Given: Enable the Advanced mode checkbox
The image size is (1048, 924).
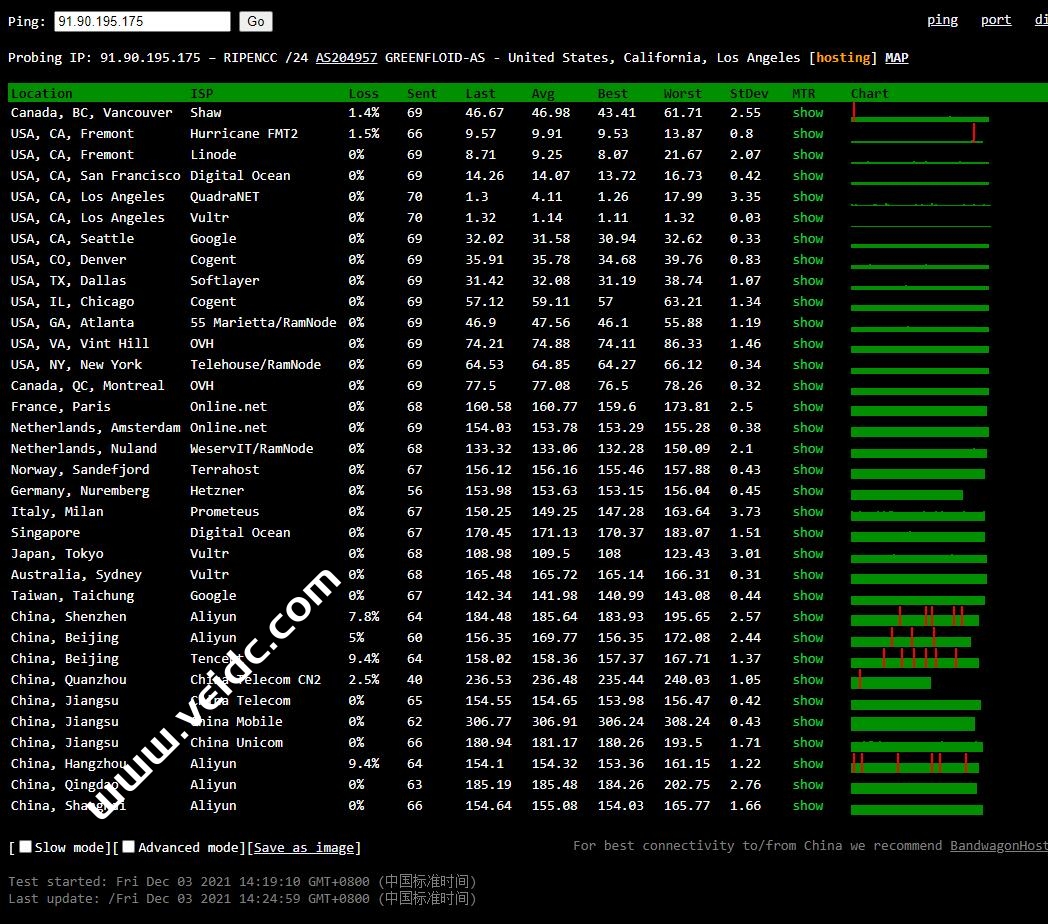Looking at the screenshot, I should [129, 847].
